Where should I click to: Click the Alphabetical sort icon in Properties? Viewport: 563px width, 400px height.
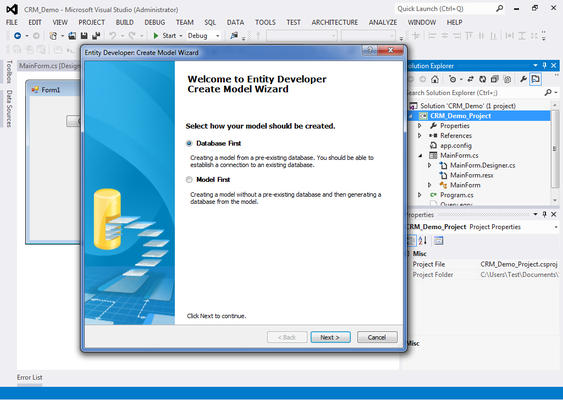(x=423, y=240)
